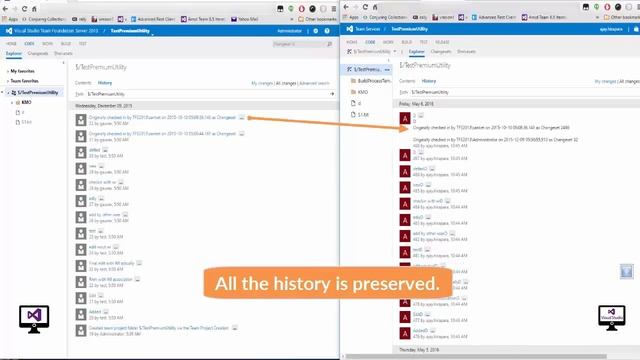Click Administrator user name in left TFS header
The height and width of the screenshot is (360, 640).
pyautogui.click(x=289, y=31)
